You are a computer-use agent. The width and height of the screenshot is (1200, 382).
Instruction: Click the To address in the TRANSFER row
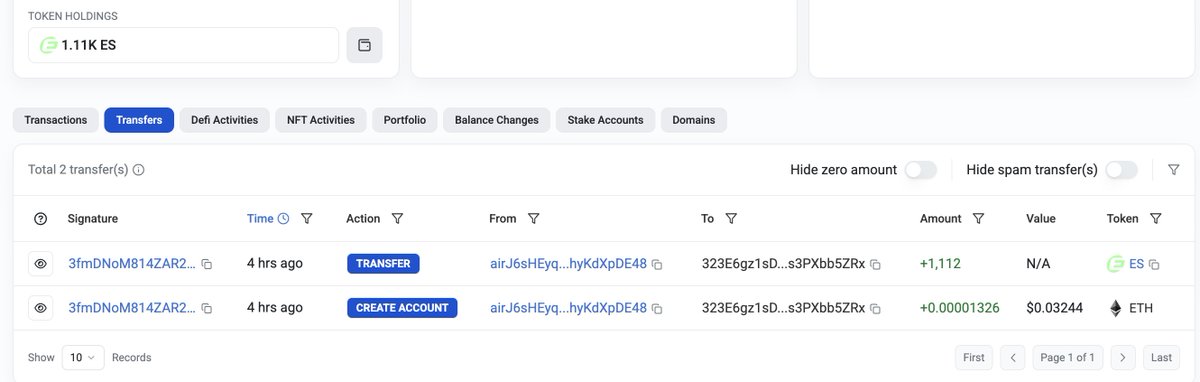[x=784, y=264]
